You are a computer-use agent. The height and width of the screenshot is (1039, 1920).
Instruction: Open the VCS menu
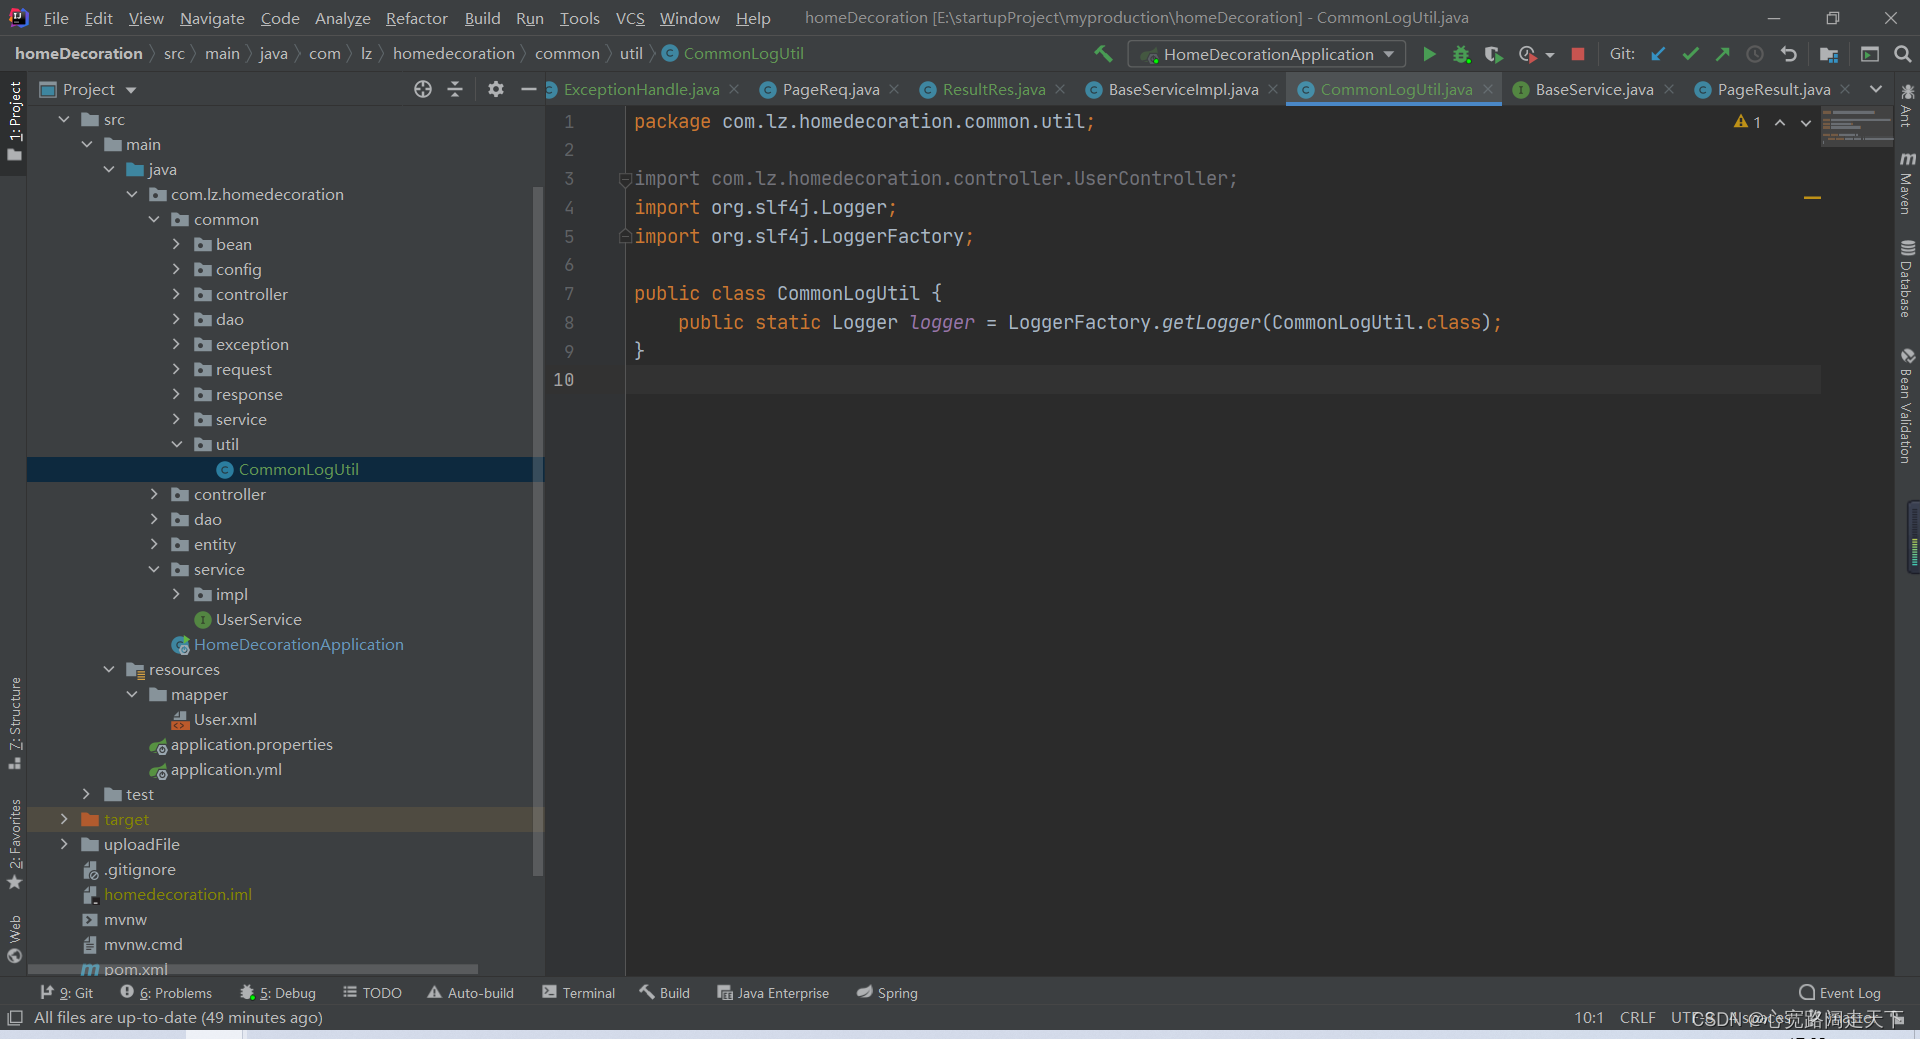(630, 18)
